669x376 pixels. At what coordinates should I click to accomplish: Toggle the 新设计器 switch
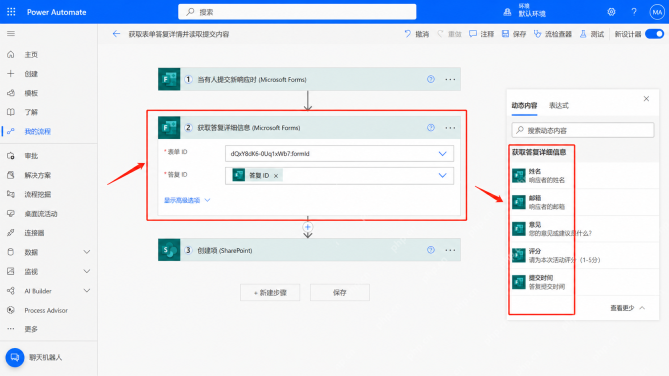tap(654, 34)
